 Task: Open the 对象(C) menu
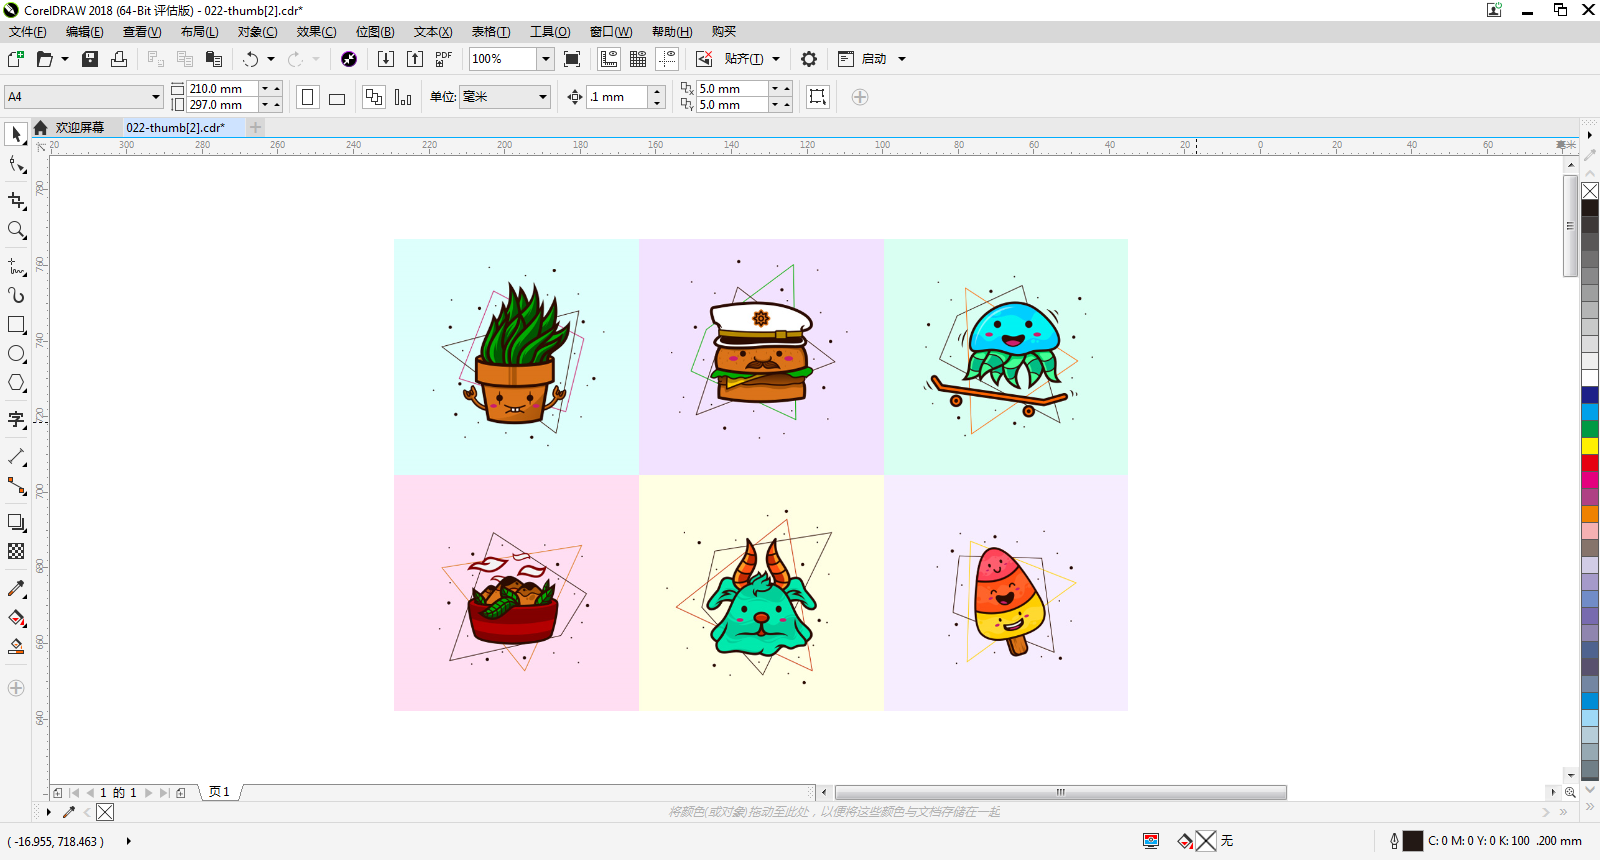tap(257, 32)
